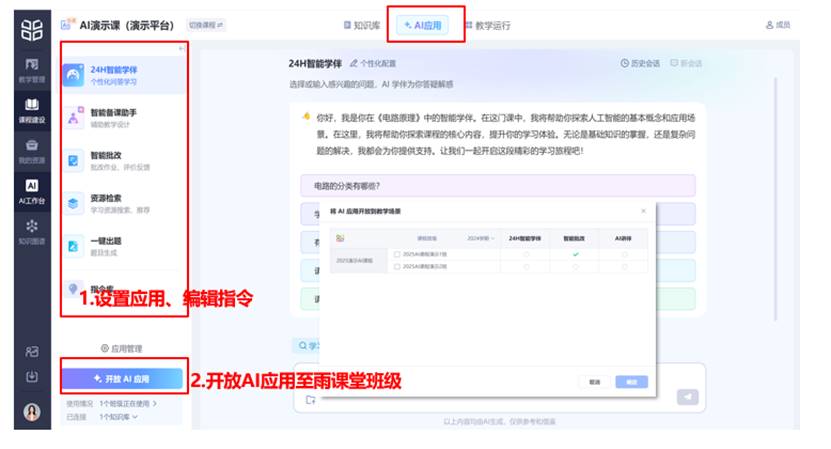Select 24H智能学伴 radio for 演示1班
Viewport: 831px width, 449px height.
tap(525, 254)
